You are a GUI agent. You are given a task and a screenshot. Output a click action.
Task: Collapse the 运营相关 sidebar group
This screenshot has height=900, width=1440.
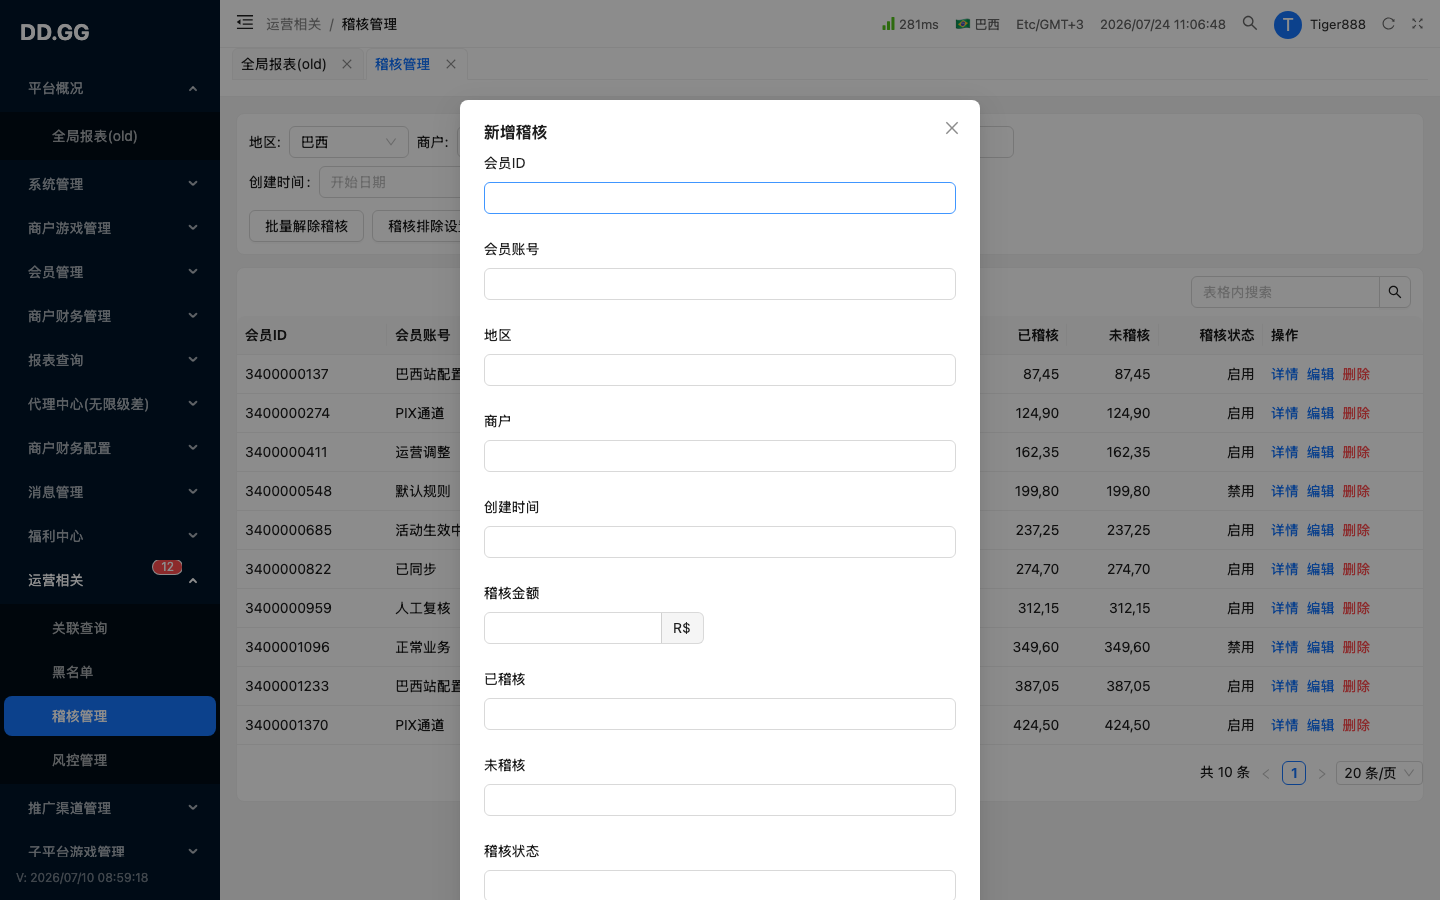(110, 580)
